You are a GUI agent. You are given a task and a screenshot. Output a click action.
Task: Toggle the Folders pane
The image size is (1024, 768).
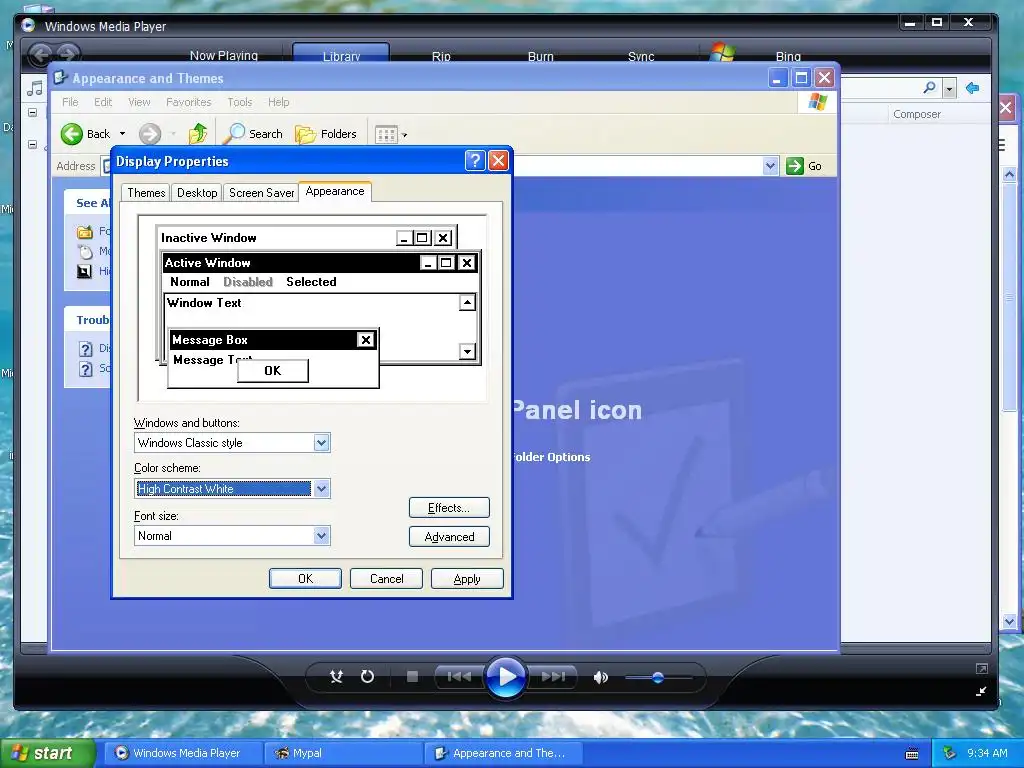[x=326, y=134]
